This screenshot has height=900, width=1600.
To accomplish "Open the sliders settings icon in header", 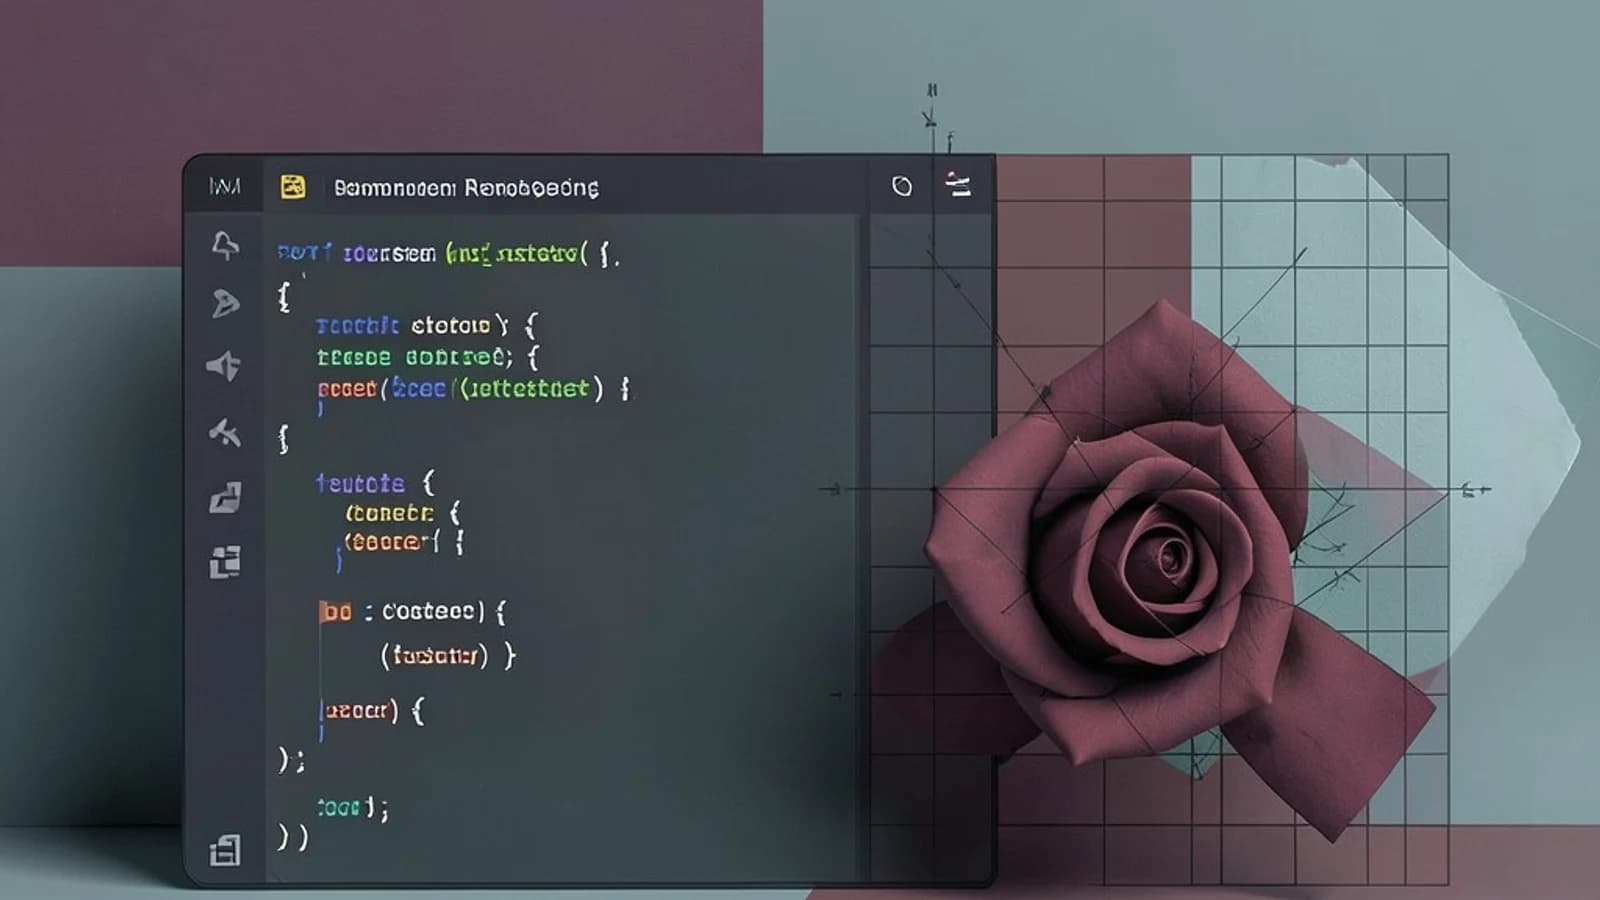I will point(958,184).
